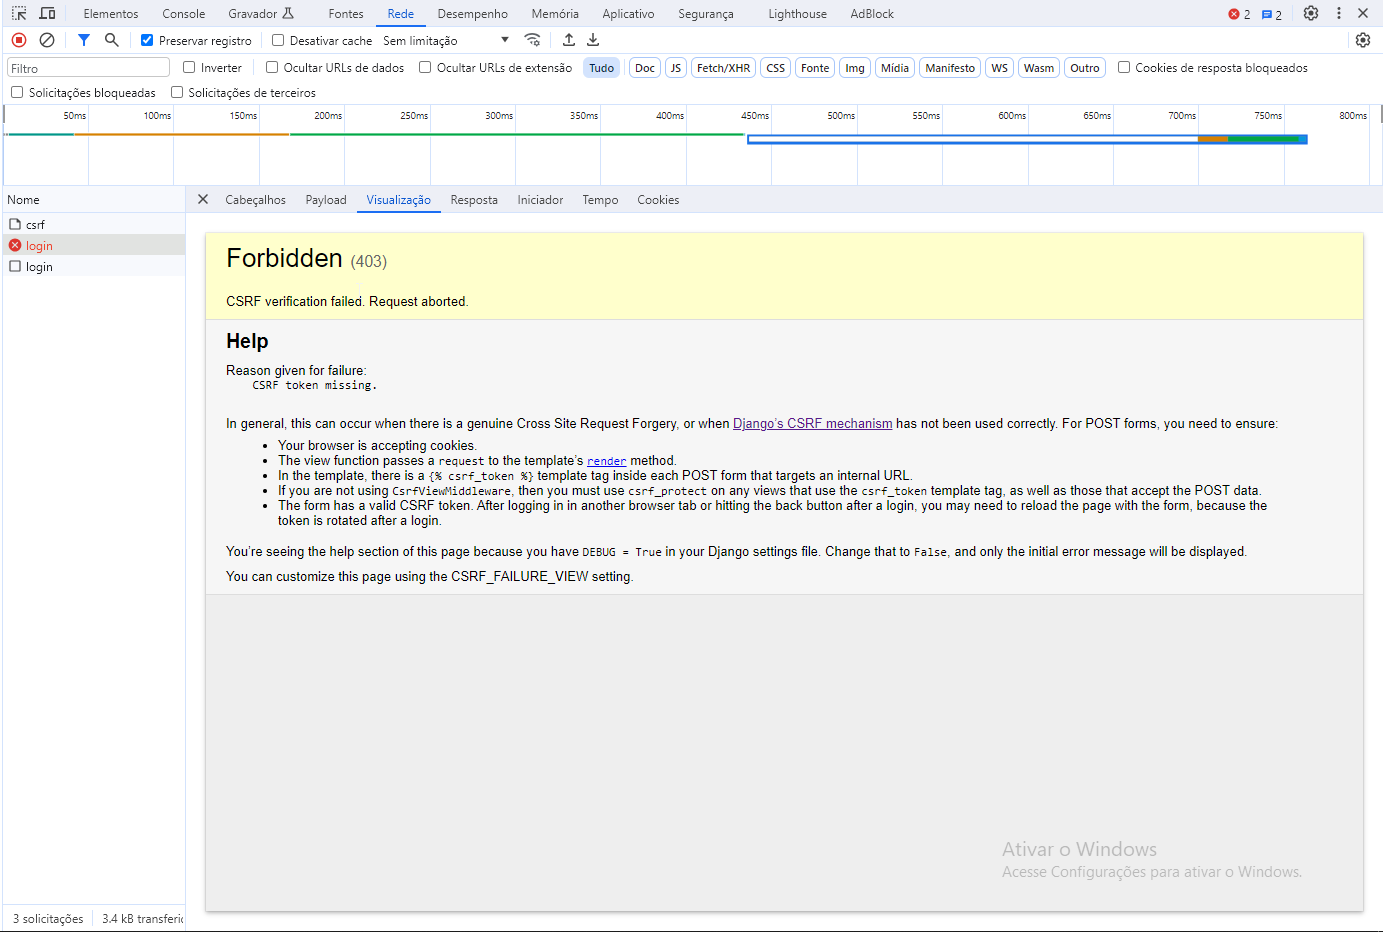Open DevTools settings gear
Screen dimensions: 1383x932
point(1311,14)
